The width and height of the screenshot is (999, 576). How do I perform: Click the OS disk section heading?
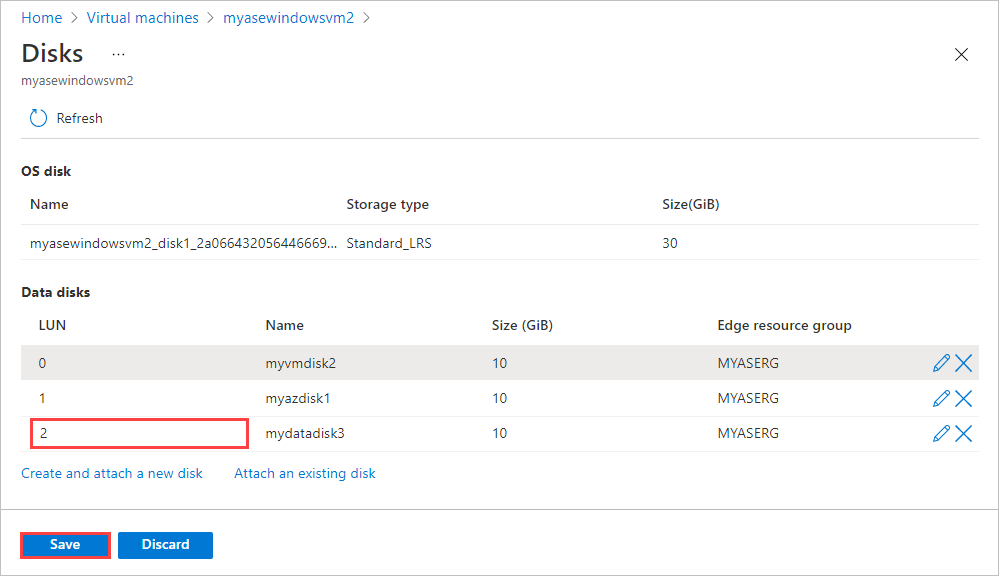[46, 171]
